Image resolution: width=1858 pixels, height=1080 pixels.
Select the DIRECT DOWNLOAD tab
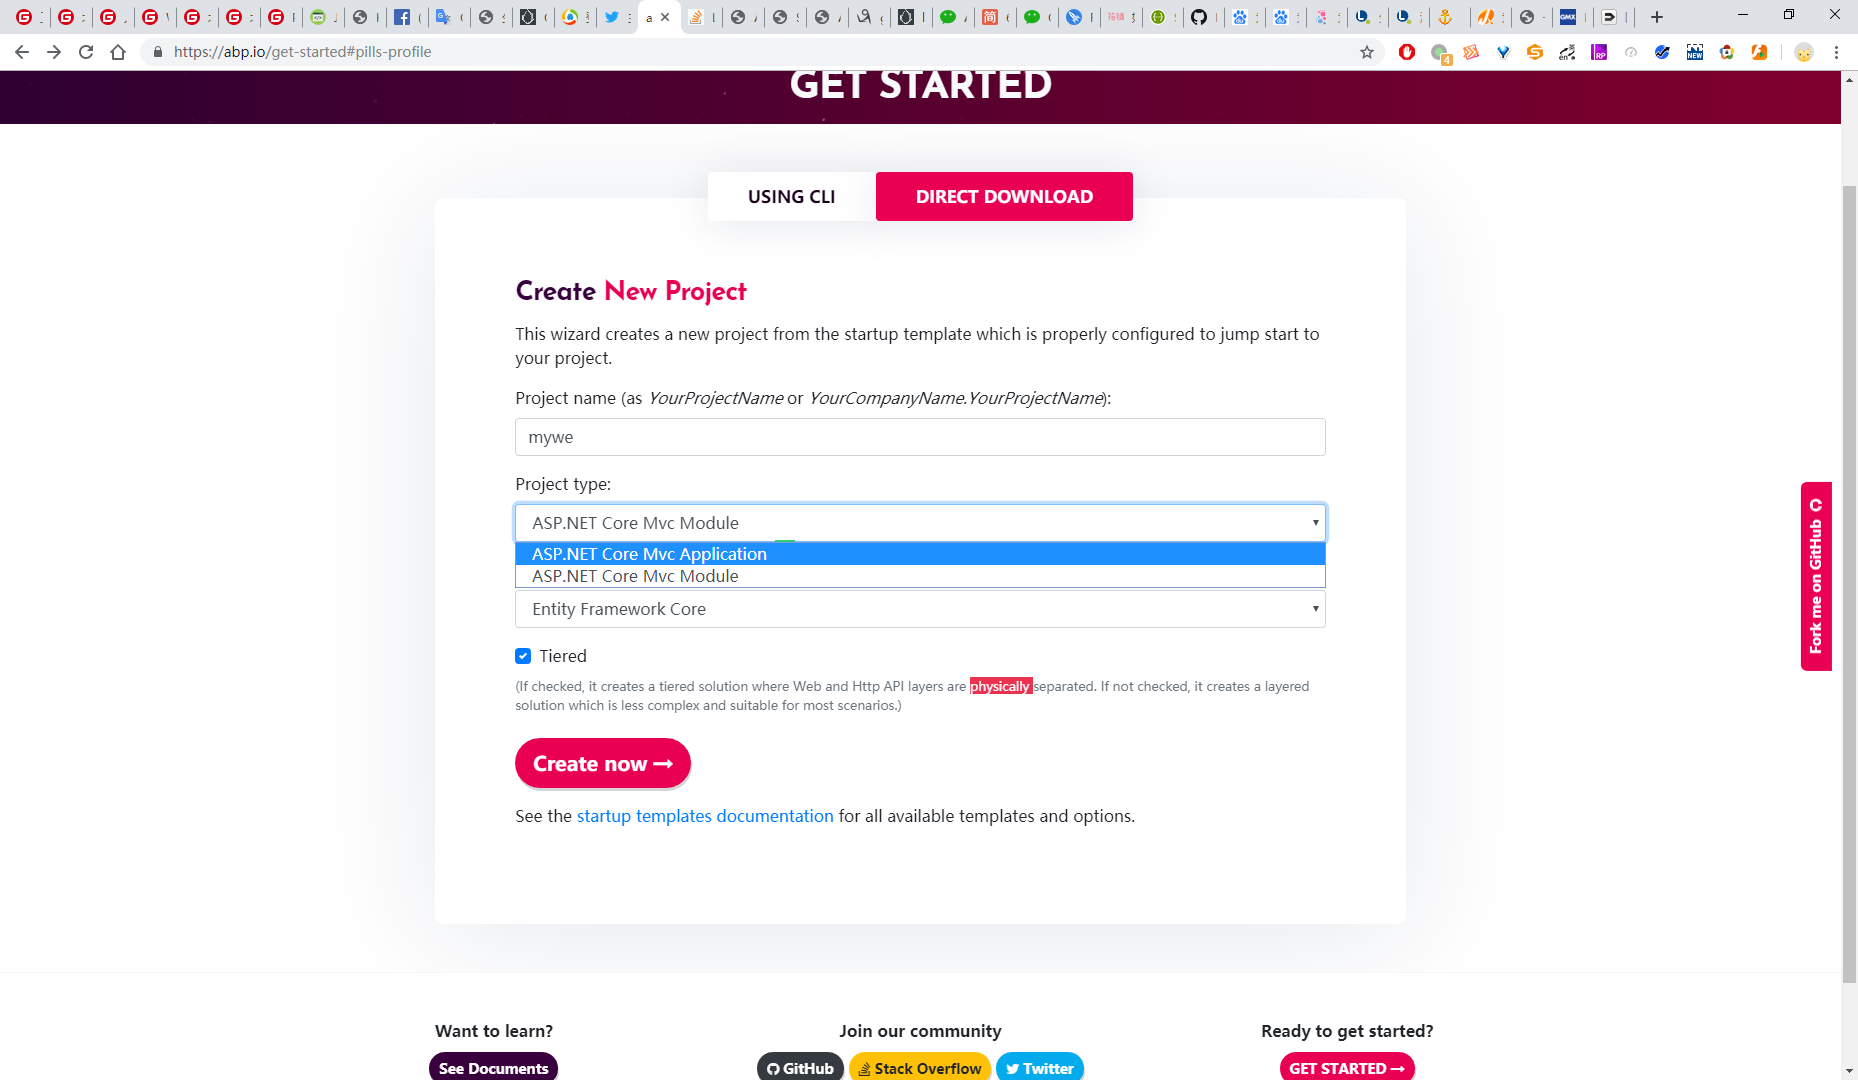coord(1003,196)
